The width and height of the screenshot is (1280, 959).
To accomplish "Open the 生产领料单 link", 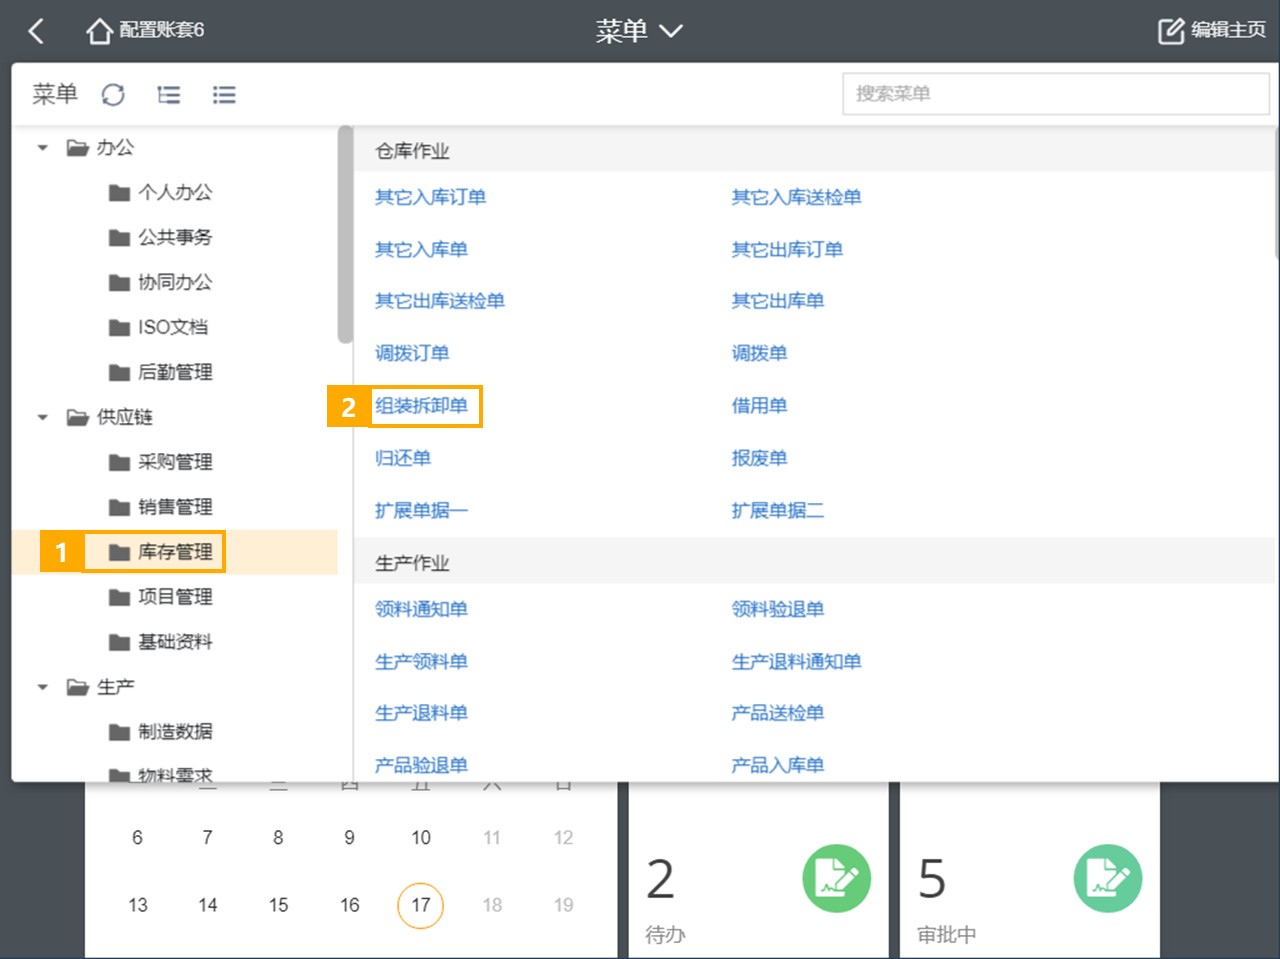I will pyautogui.click(x=421, y=662).
